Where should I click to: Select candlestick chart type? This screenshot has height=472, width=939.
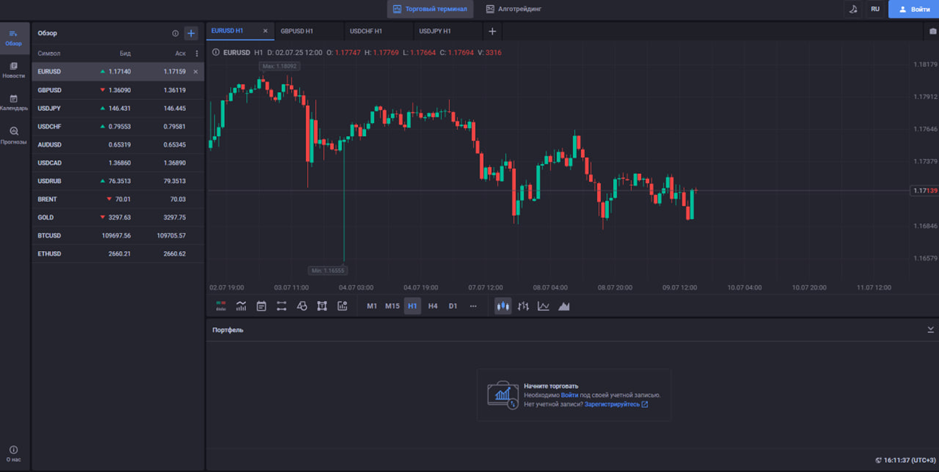[x=503, y=306]
